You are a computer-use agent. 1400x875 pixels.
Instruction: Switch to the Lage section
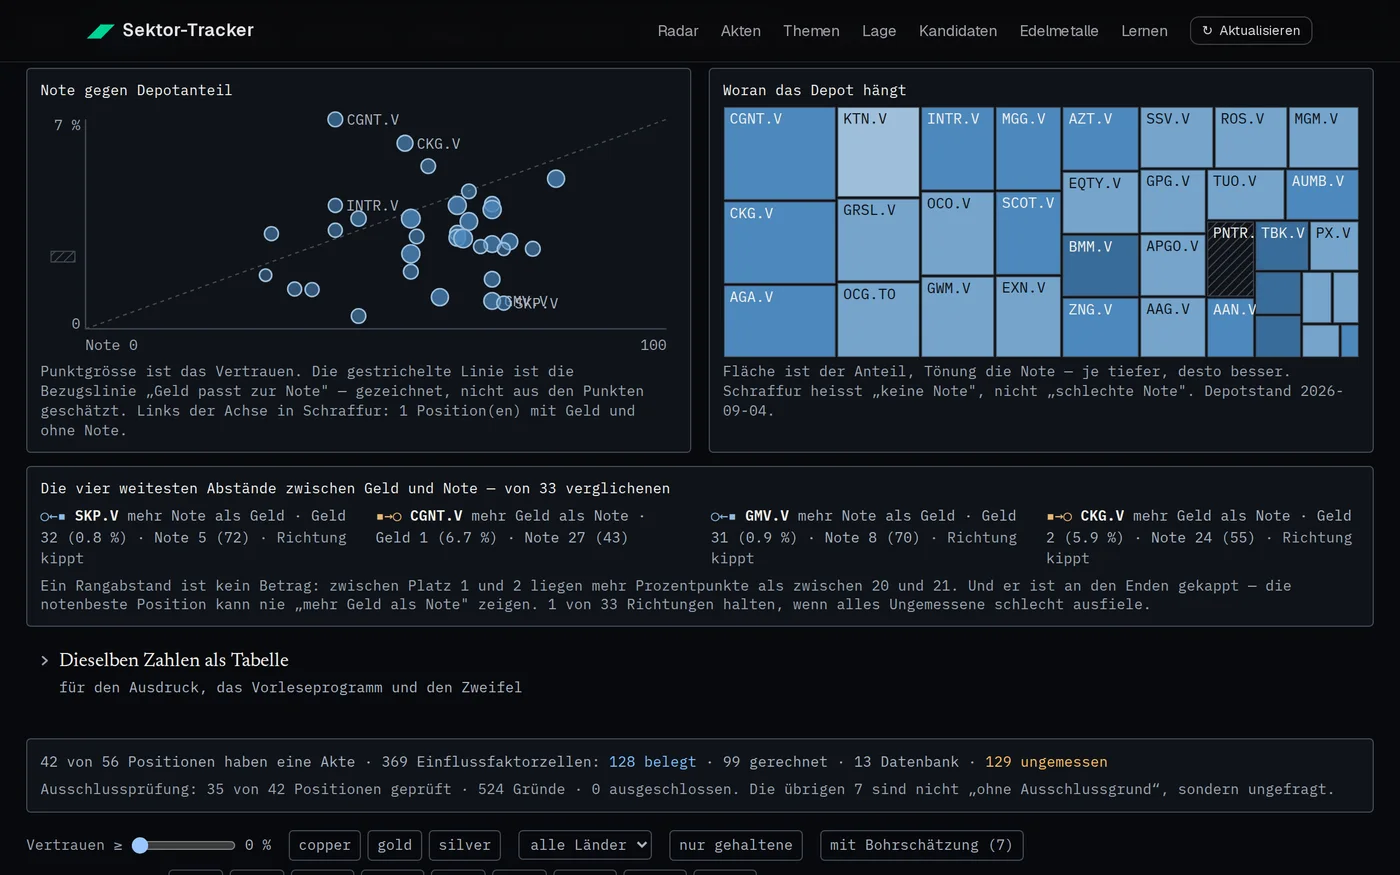click(x=879, y=31)
